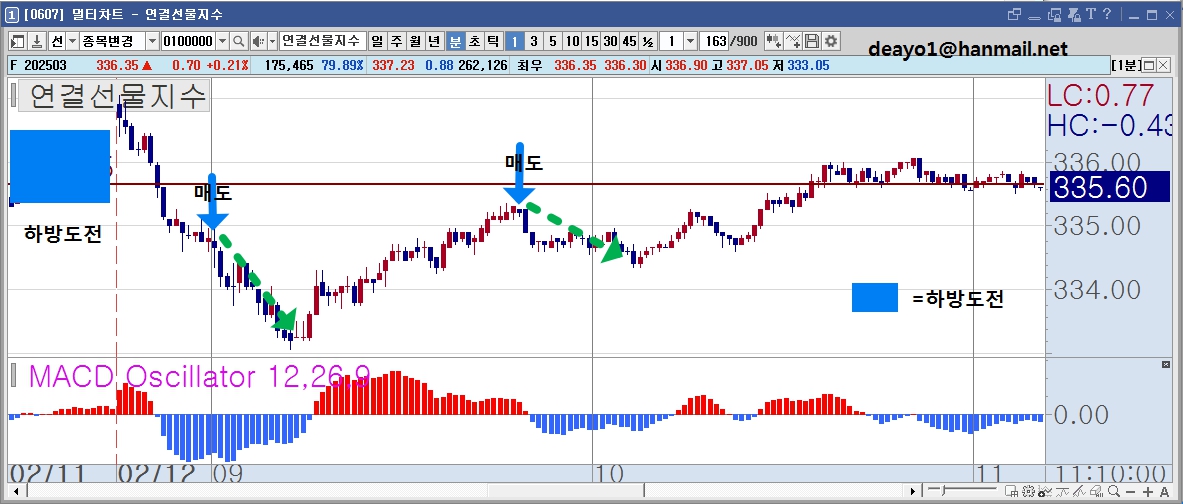Image resolution: width=1183 pixels, height=504 pixels.
Task: Click the MACD Oscillator 12,26,9 label
Action: point(199,376)
